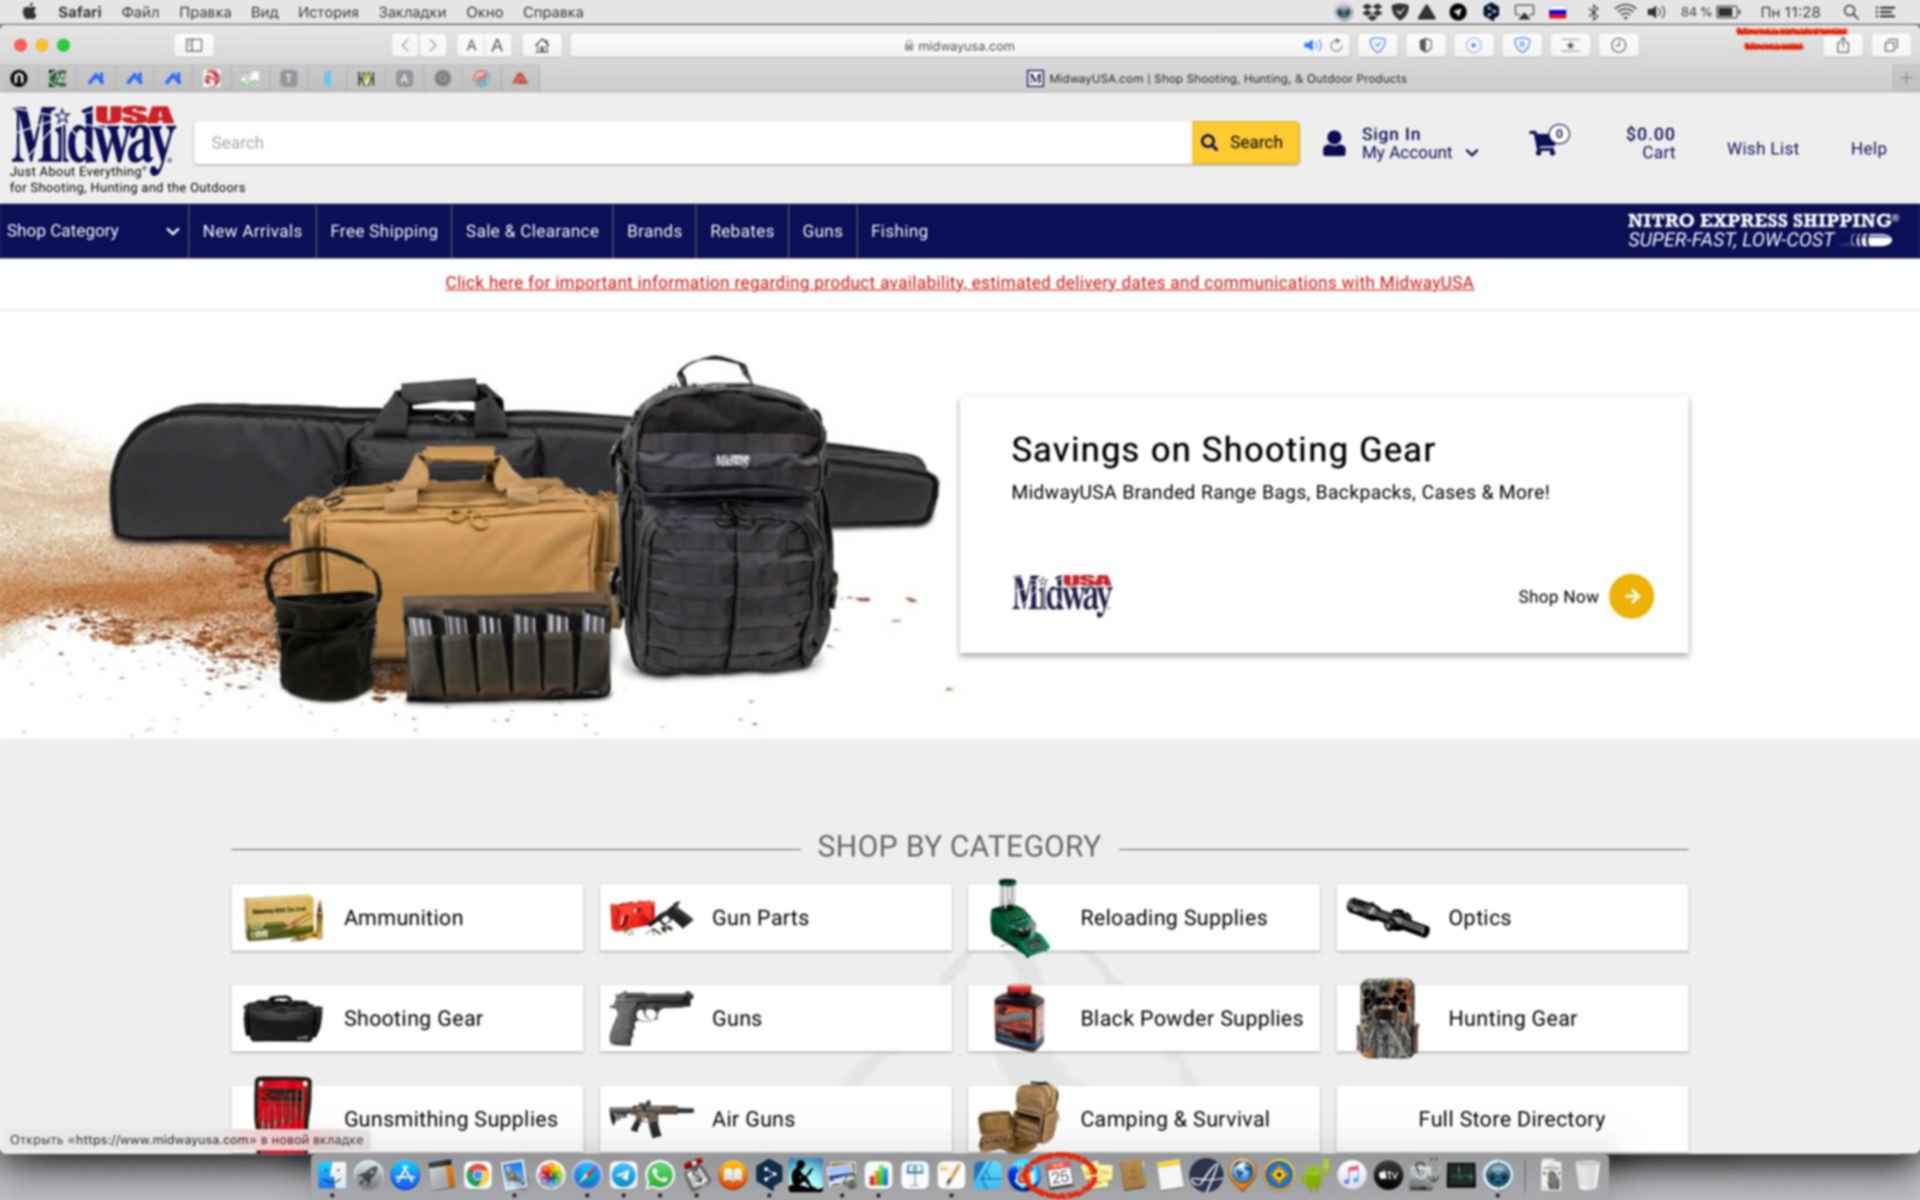The image size is (1920, 1200).
Task: Open the Safari menu in the menu bar
Action: (x=79, y=12)
